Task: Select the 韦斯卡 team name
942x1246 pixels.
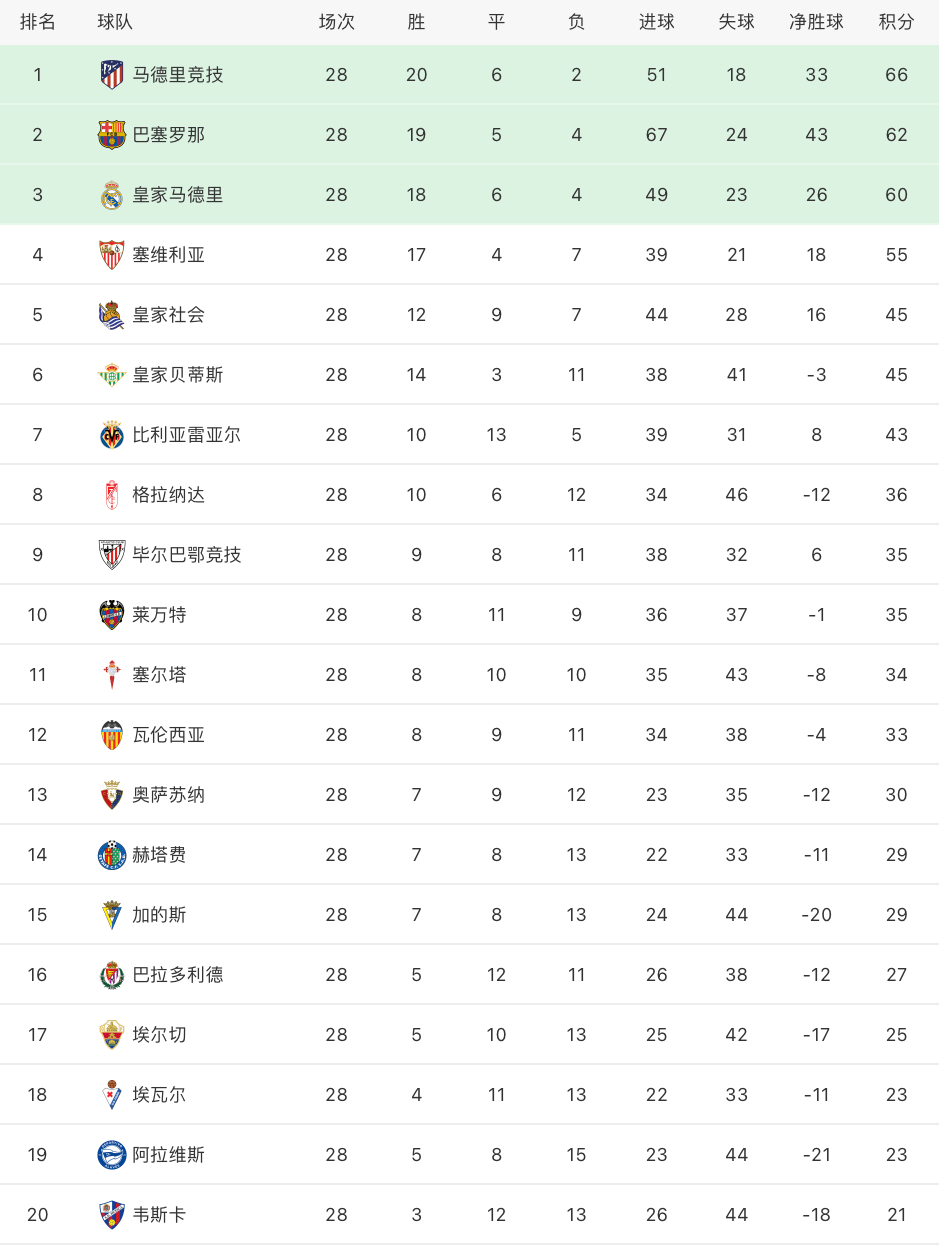Action: point(160,1214)
